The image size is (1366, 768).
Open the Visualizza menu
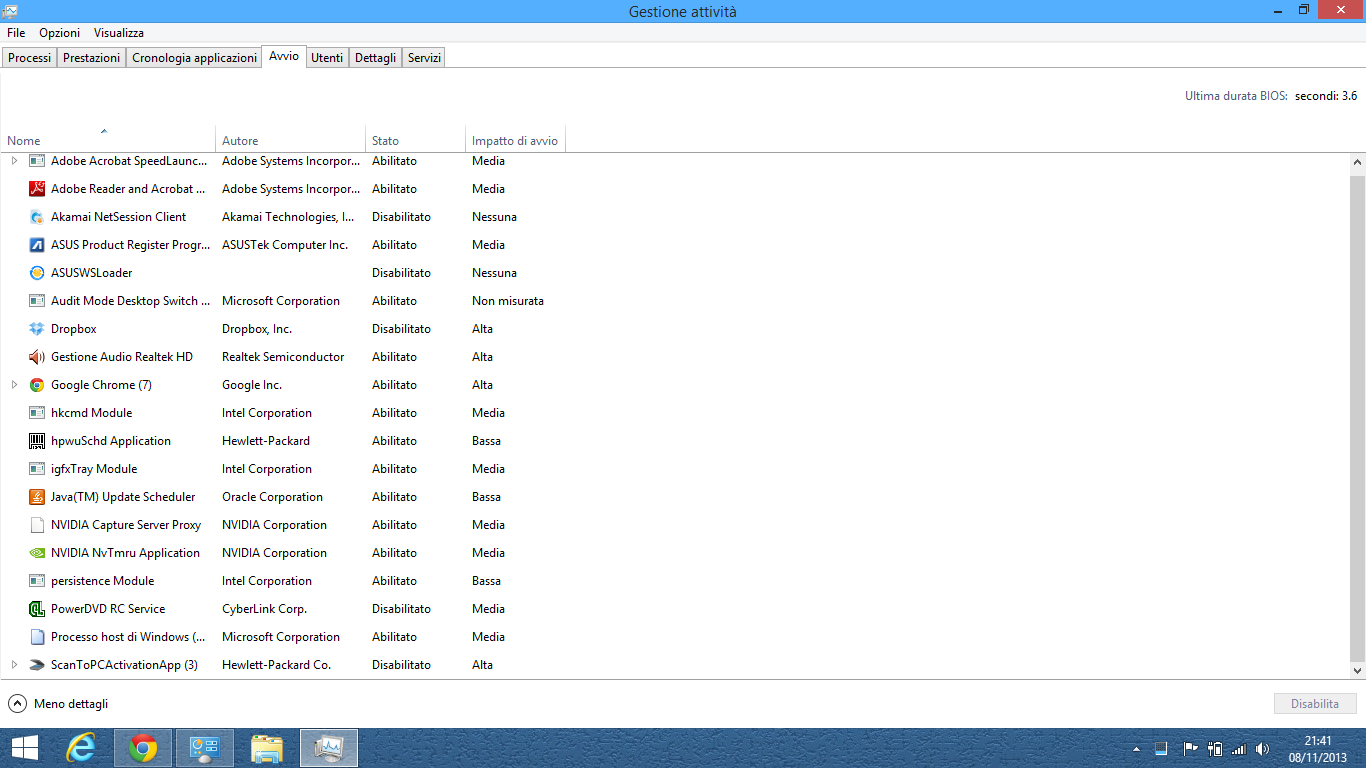click(x=119, y=33)
